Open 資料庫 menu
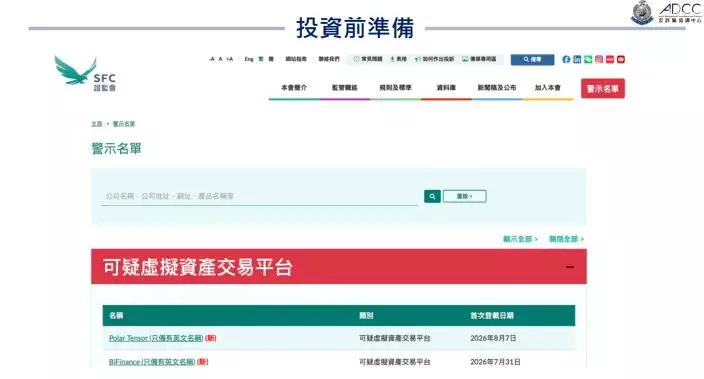Viewport: 704px width, 379px height. [x=446, y=88]
